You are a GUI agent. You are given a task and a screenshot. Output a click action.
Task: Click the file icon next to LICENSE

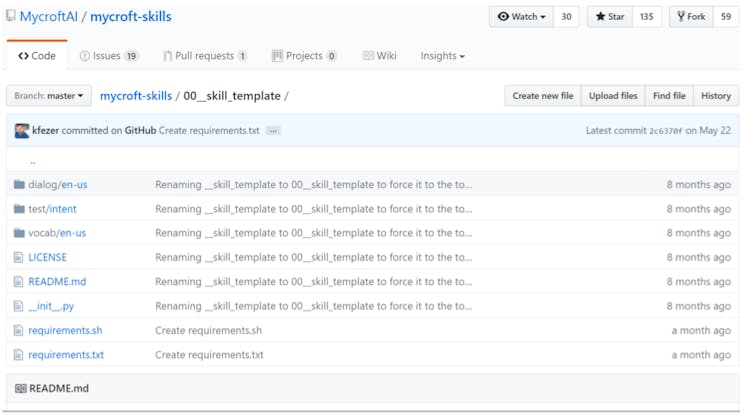pos(18,257)
